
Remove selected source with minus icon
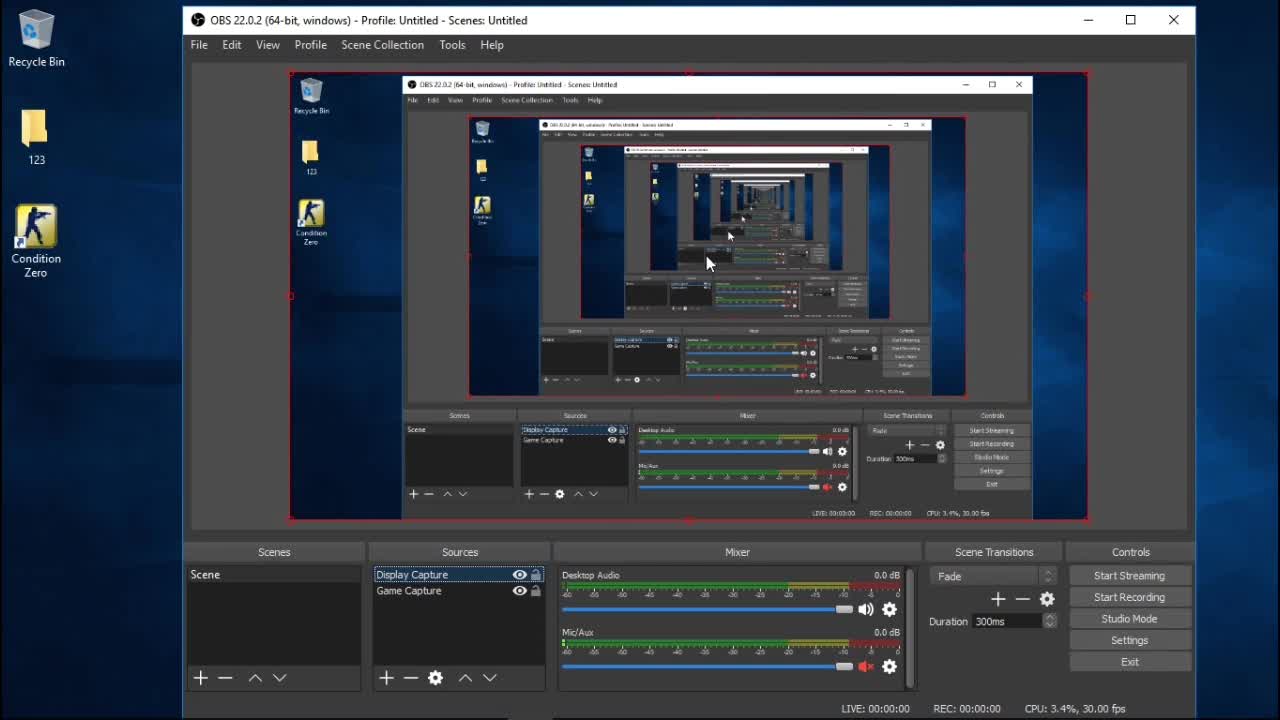(x=411, y=678)
